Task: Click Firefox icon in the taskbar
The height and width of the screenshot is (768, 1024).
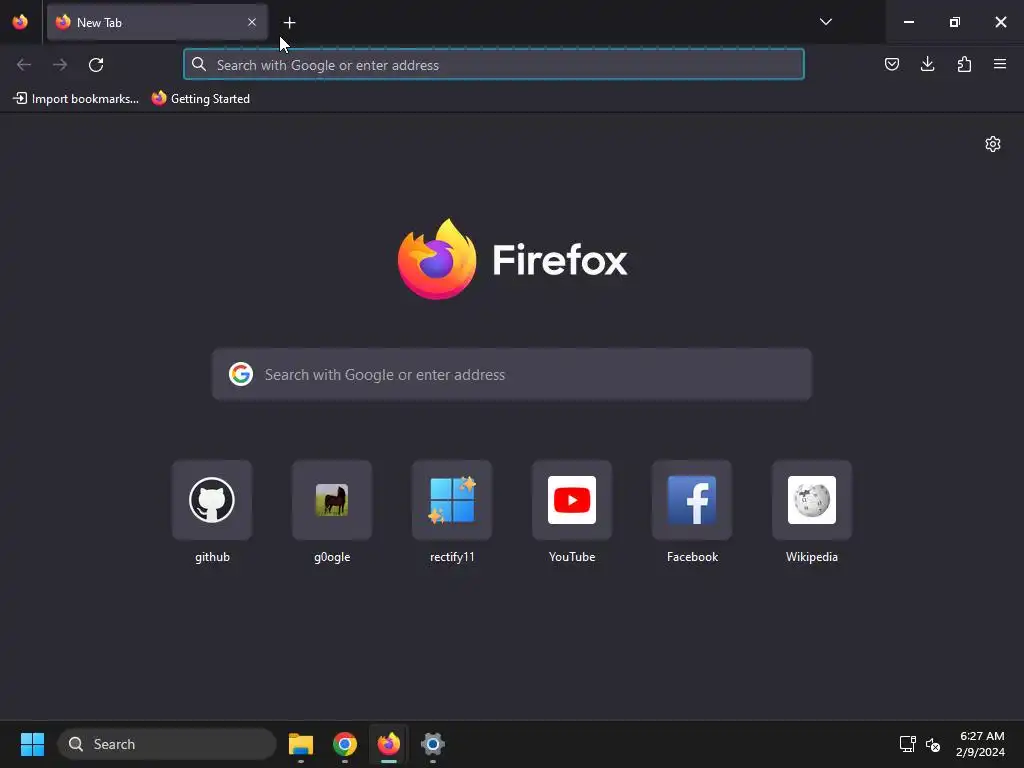Action: (x=389, y=744)
